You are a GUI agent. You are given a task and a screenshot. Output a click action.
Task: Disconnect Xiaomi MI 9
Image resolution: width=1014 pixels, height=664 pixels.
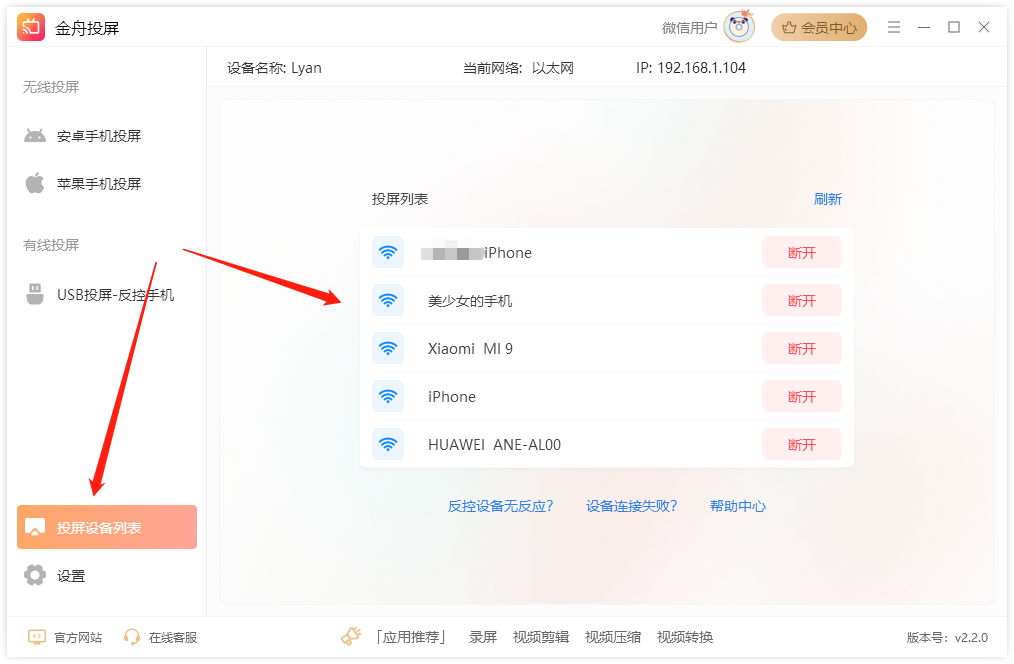(x=802, y=348)
